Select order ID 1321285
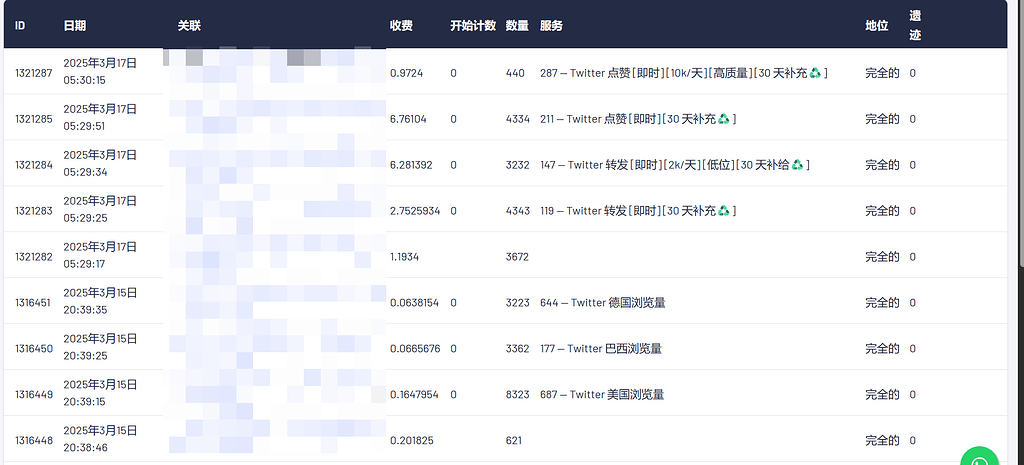1024x465 pixels. tap(34, 119)
